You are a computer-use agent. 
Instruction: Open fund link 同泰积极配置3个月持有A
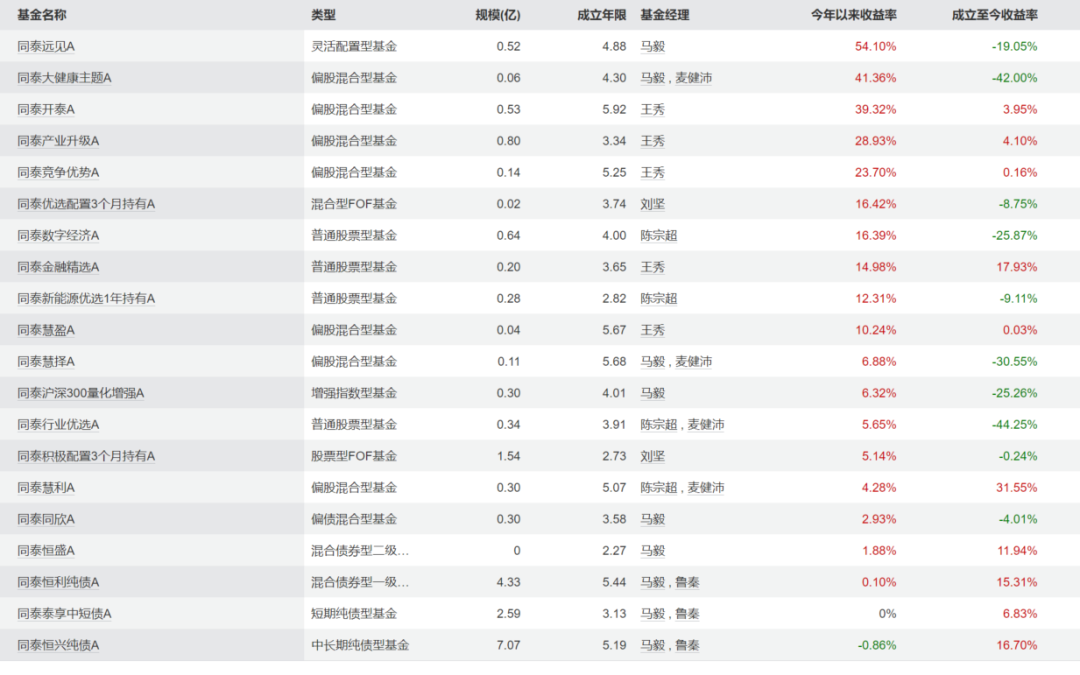tap(86, 456)
